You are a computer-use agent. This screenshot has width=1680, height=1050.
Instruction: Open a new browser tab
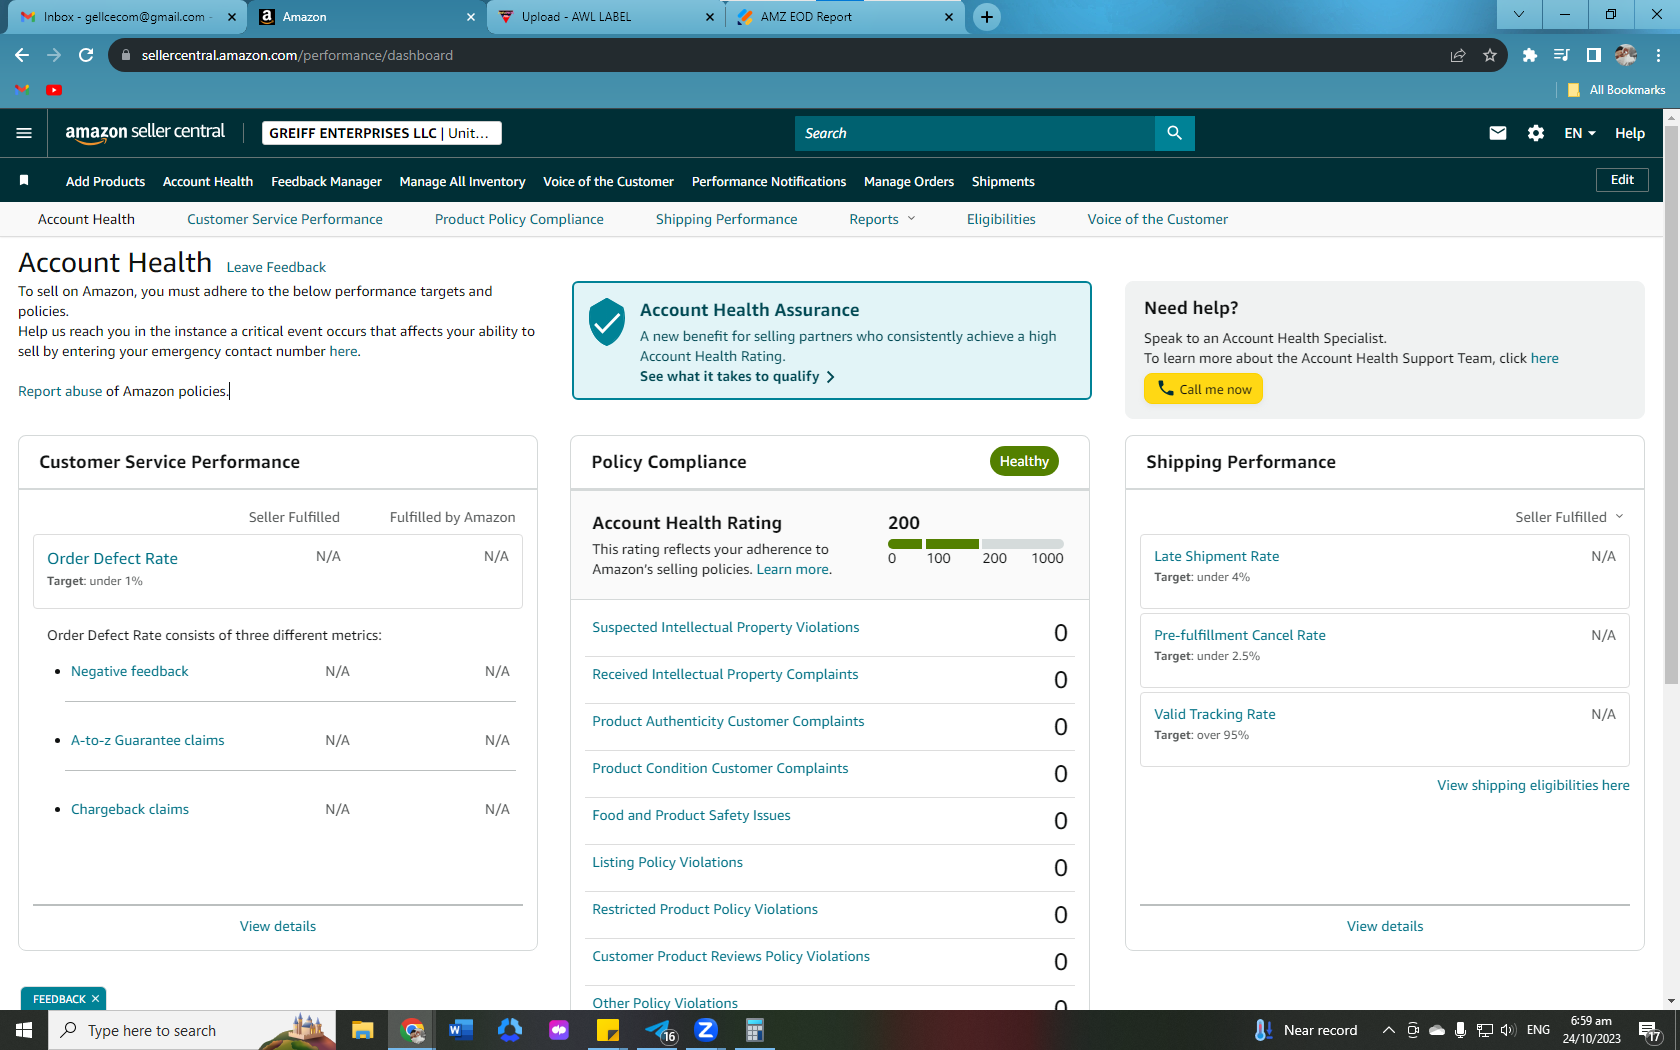click(986, 17)
